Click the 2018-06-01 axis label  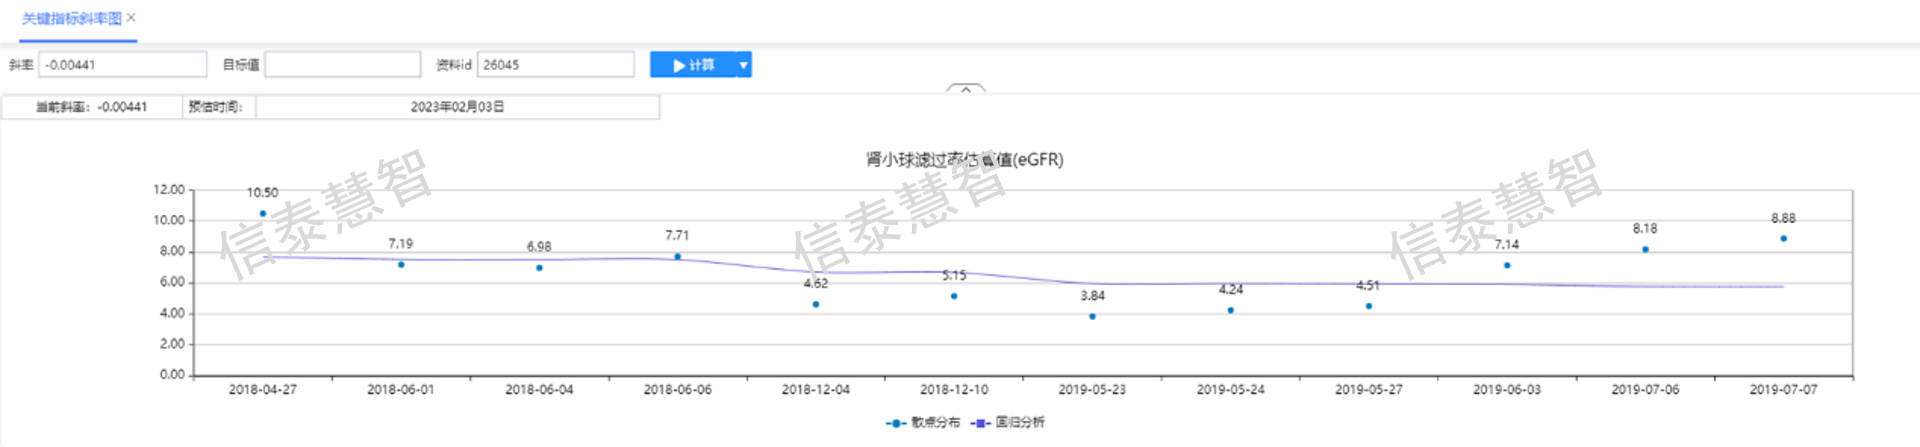tap(401, 390)
